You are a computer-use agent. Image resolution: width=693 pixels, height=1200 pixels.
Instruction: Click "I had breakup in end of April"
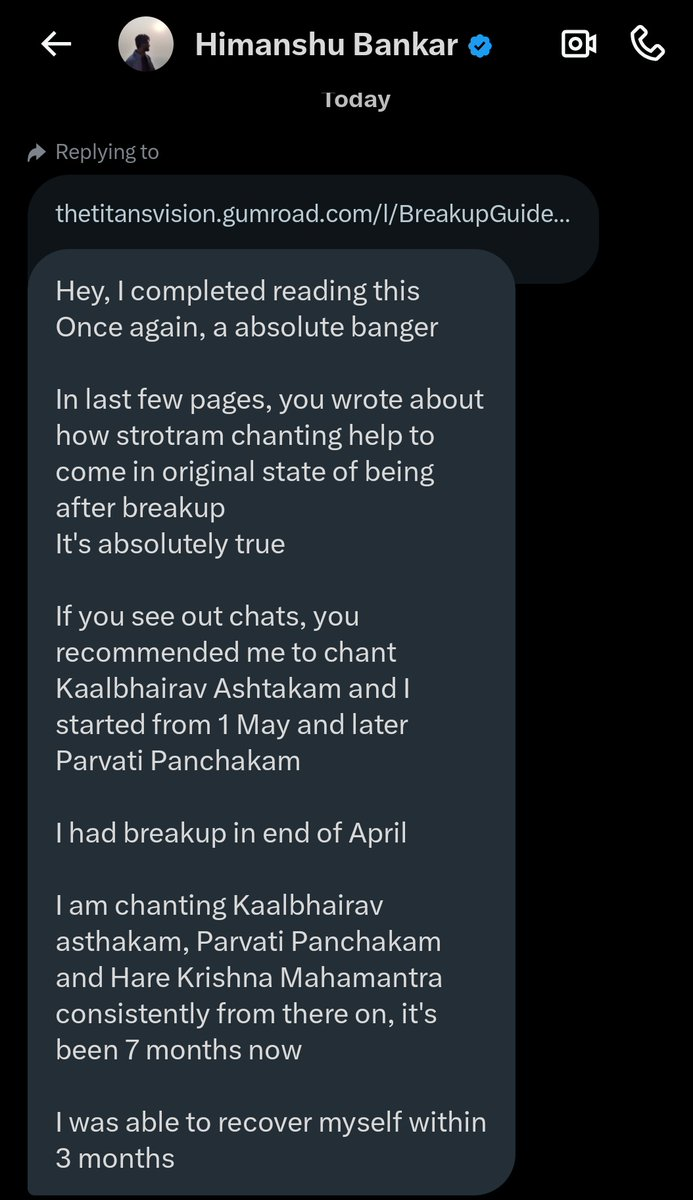pyautogui.click(x=231, y=832)
